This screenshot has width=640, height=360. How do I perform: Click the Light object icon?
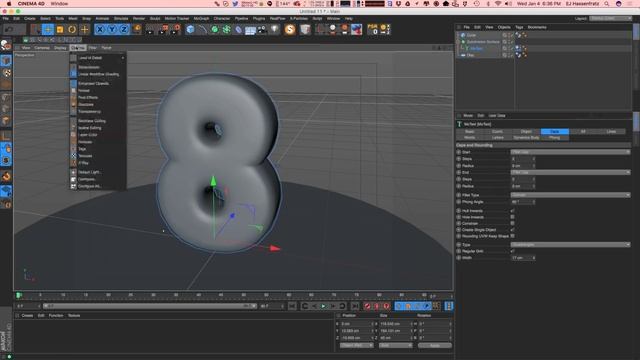click(274, 29)
